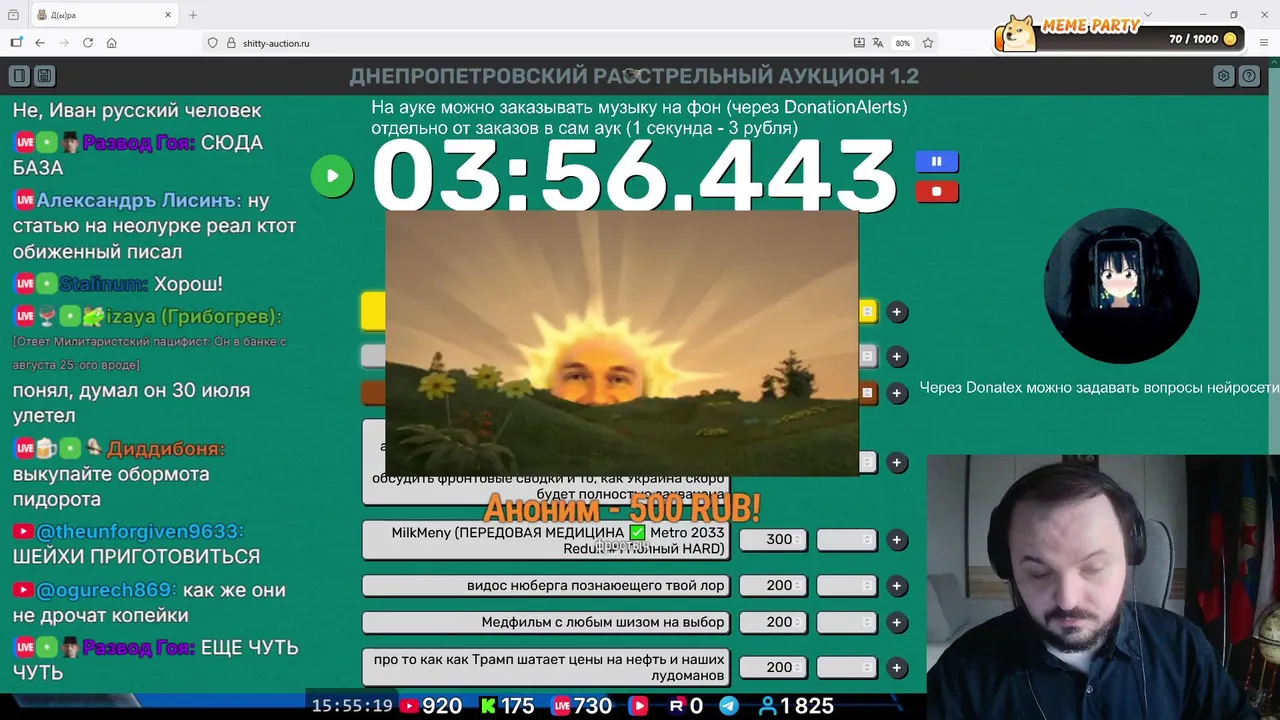
Task: Open the help question mark icon
Action: [x=1249, y=76]
